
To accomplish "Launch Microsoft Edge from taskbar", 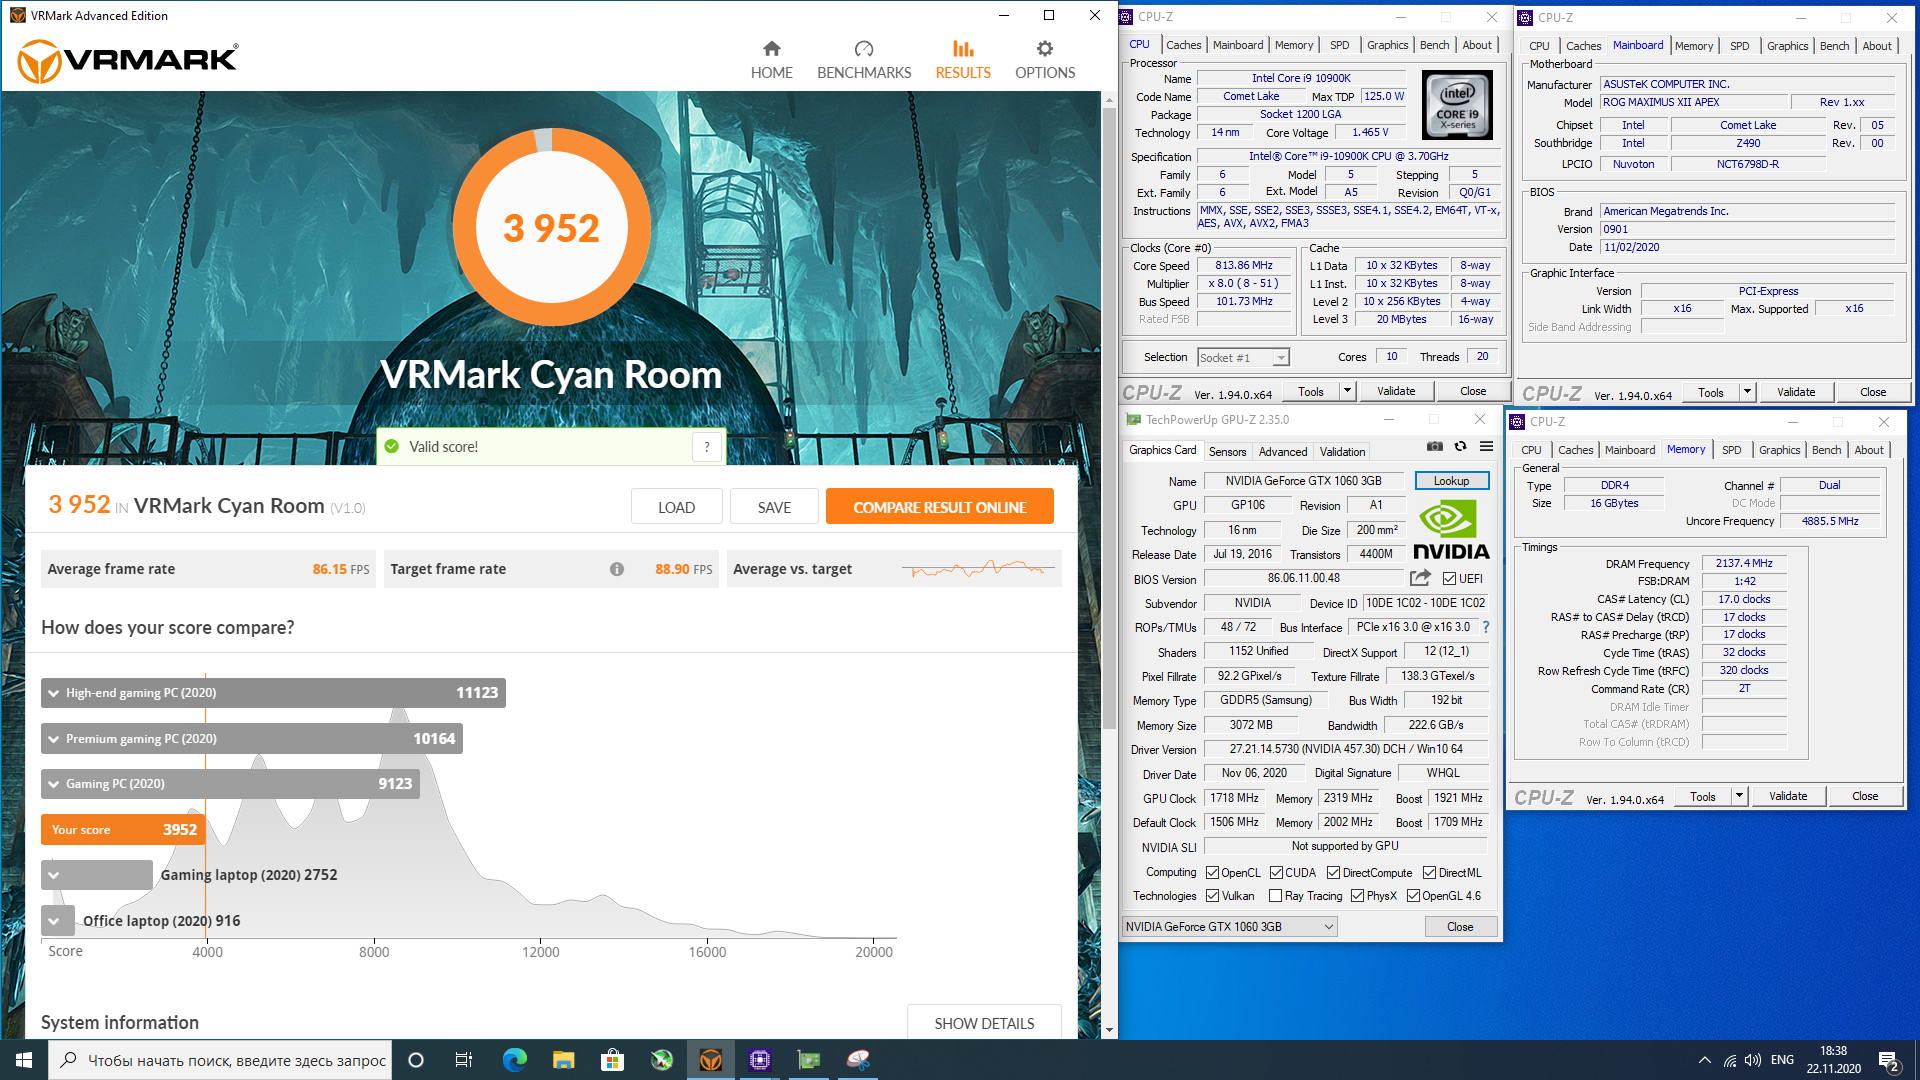I will [514, 1060].
